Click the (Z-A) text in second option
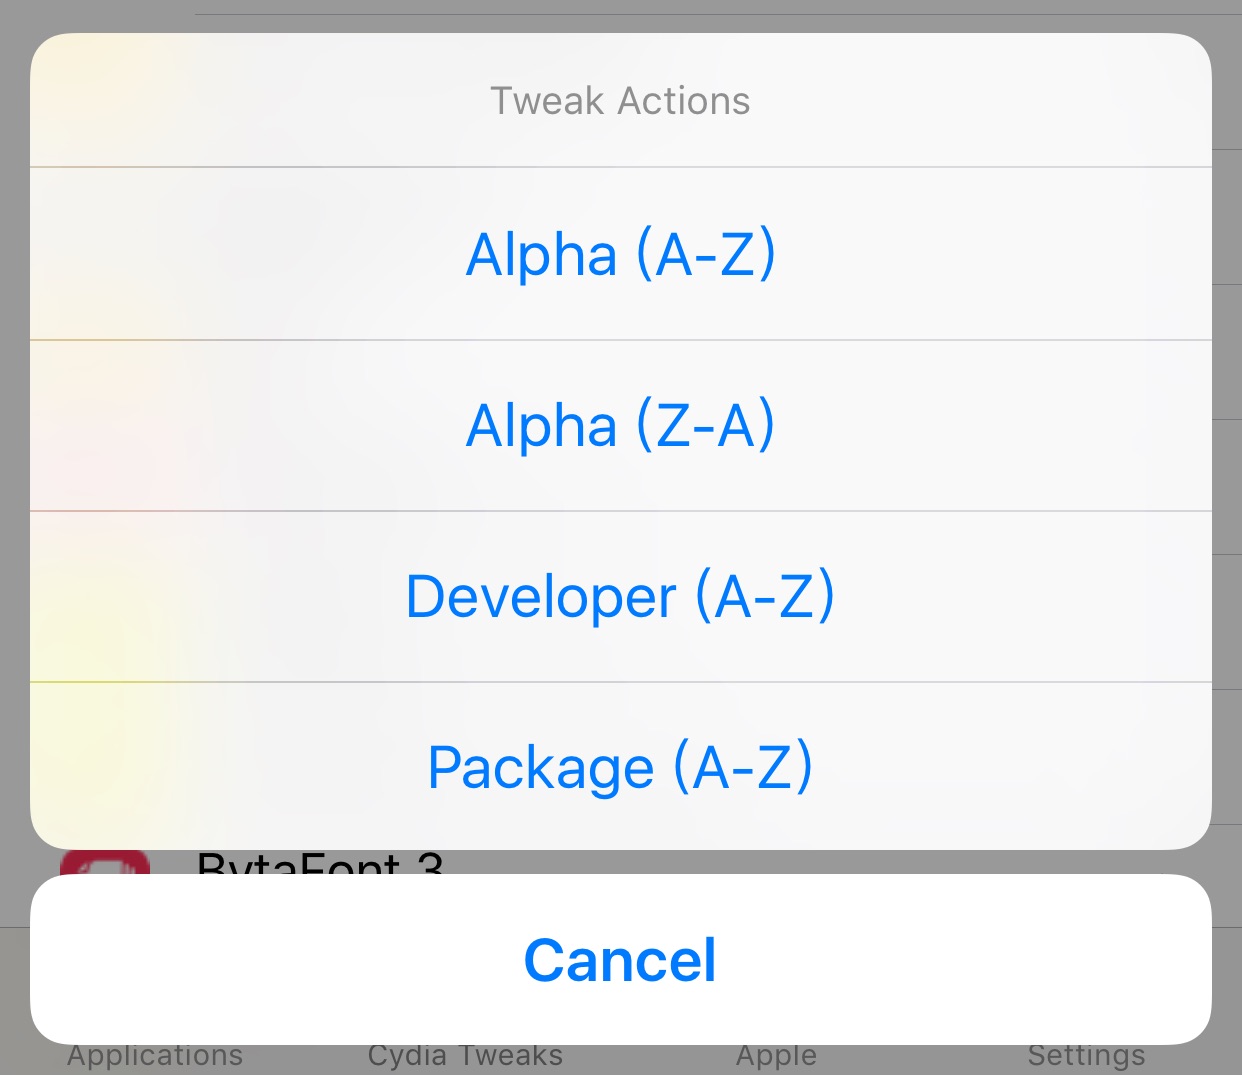Screen dimensions: 1242x1075 pyautogui.click(x=705, y=426)
